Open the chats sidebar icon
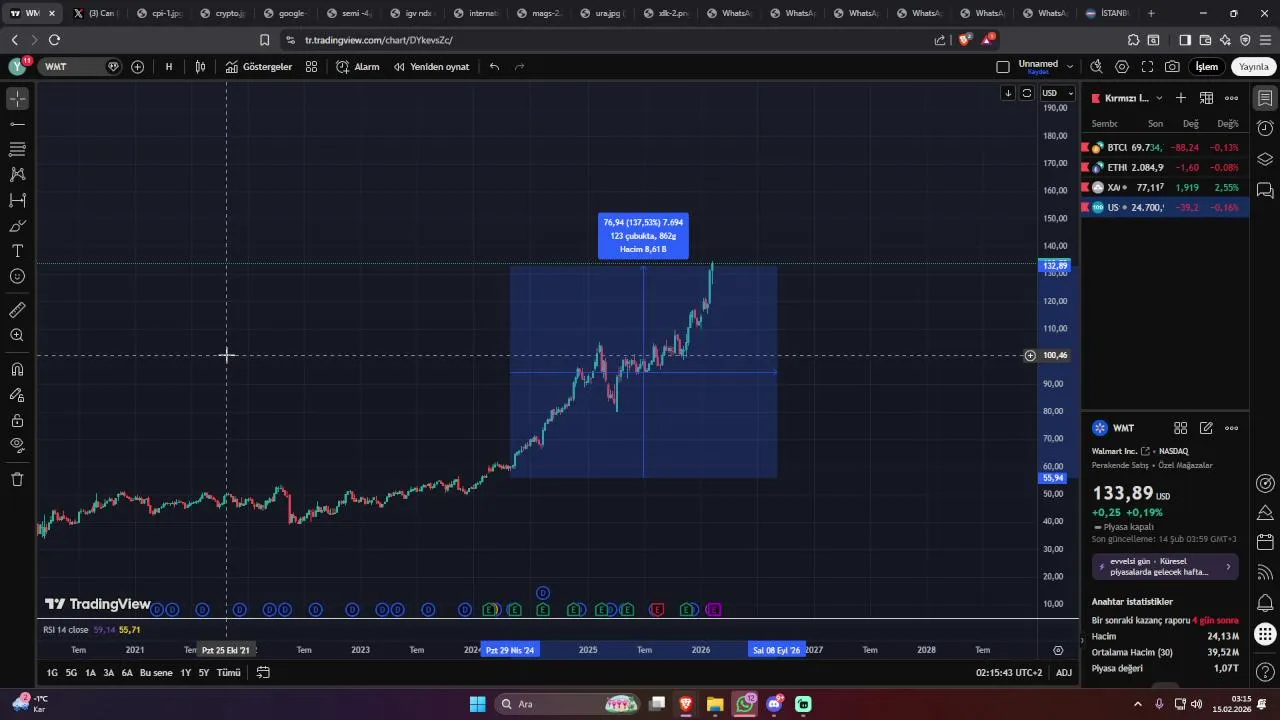Viewport: 1280px width, 720px height. [x=1265, y=190]
